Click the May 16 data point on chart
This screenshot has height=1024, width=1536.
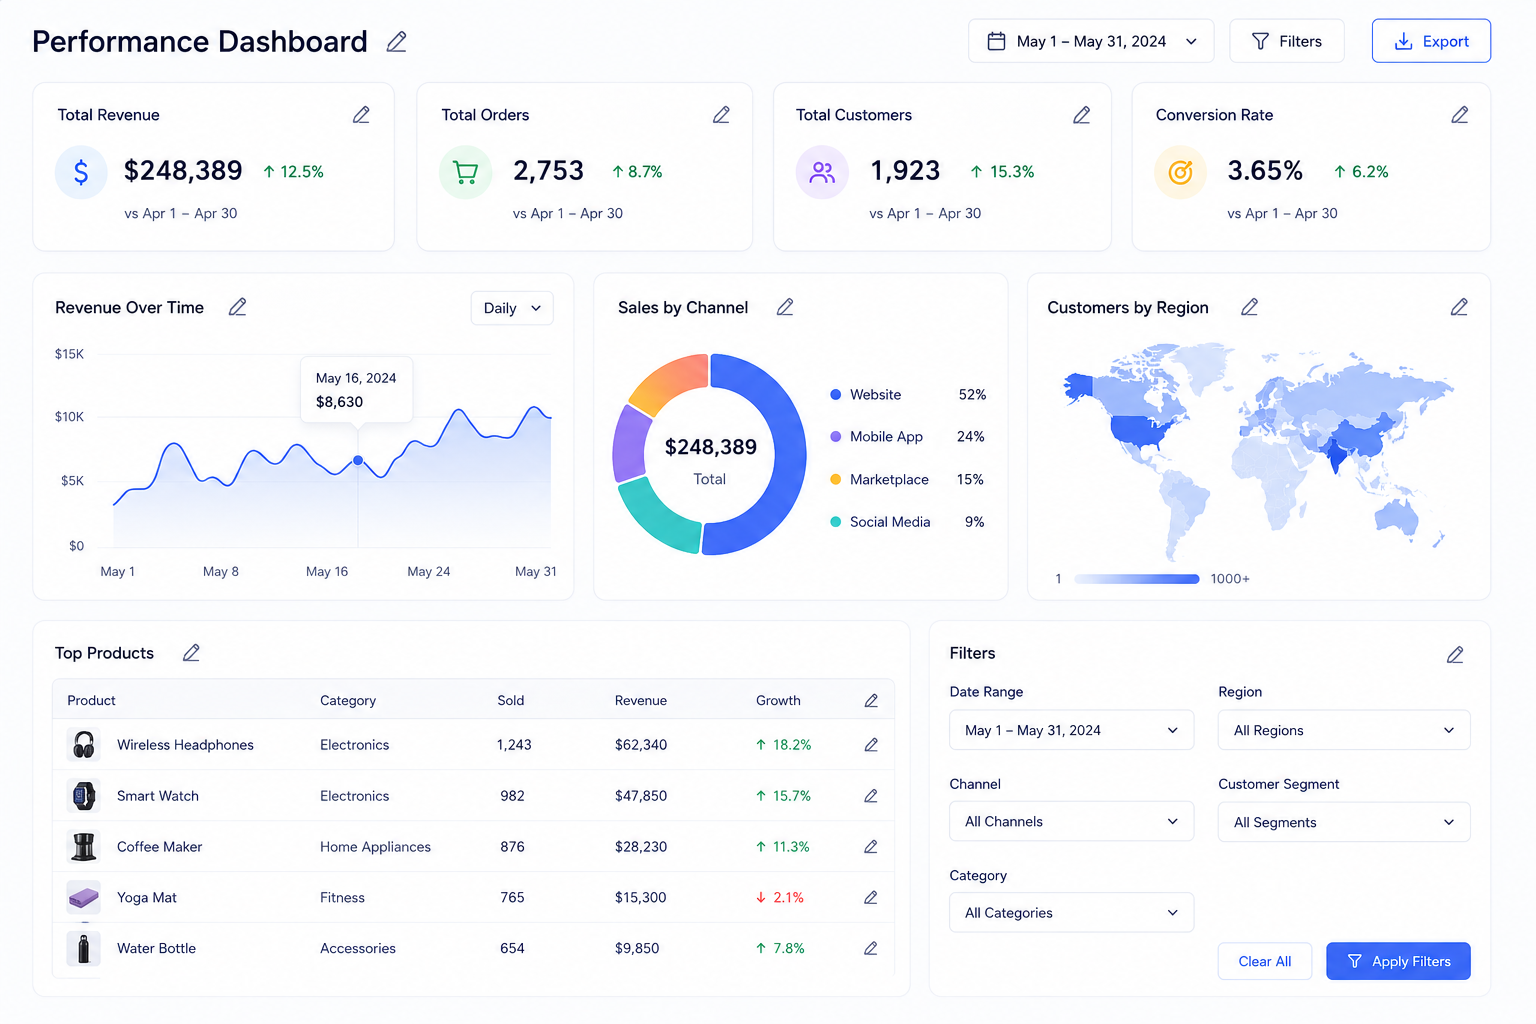point(358,461)
